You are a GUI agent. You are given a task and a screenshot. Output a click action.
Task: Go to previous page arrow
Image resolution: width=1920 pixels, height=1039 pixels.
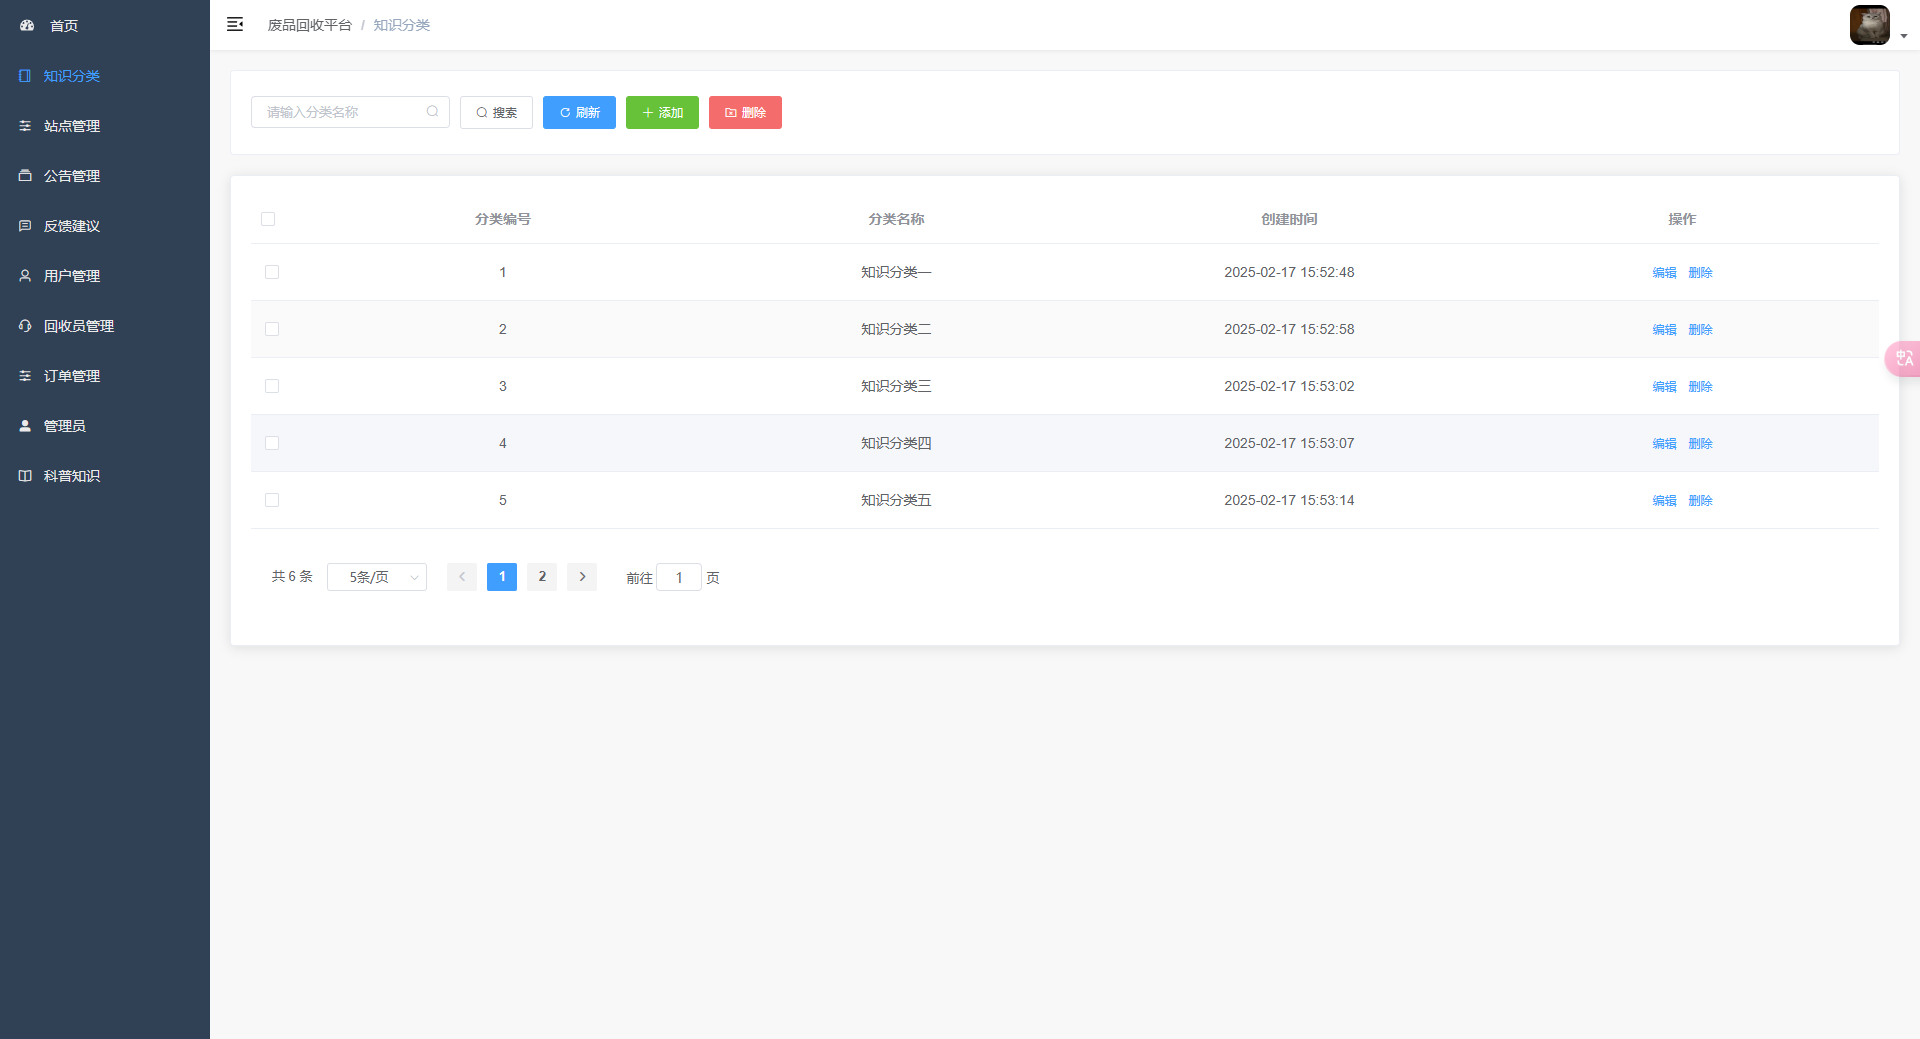462,577
